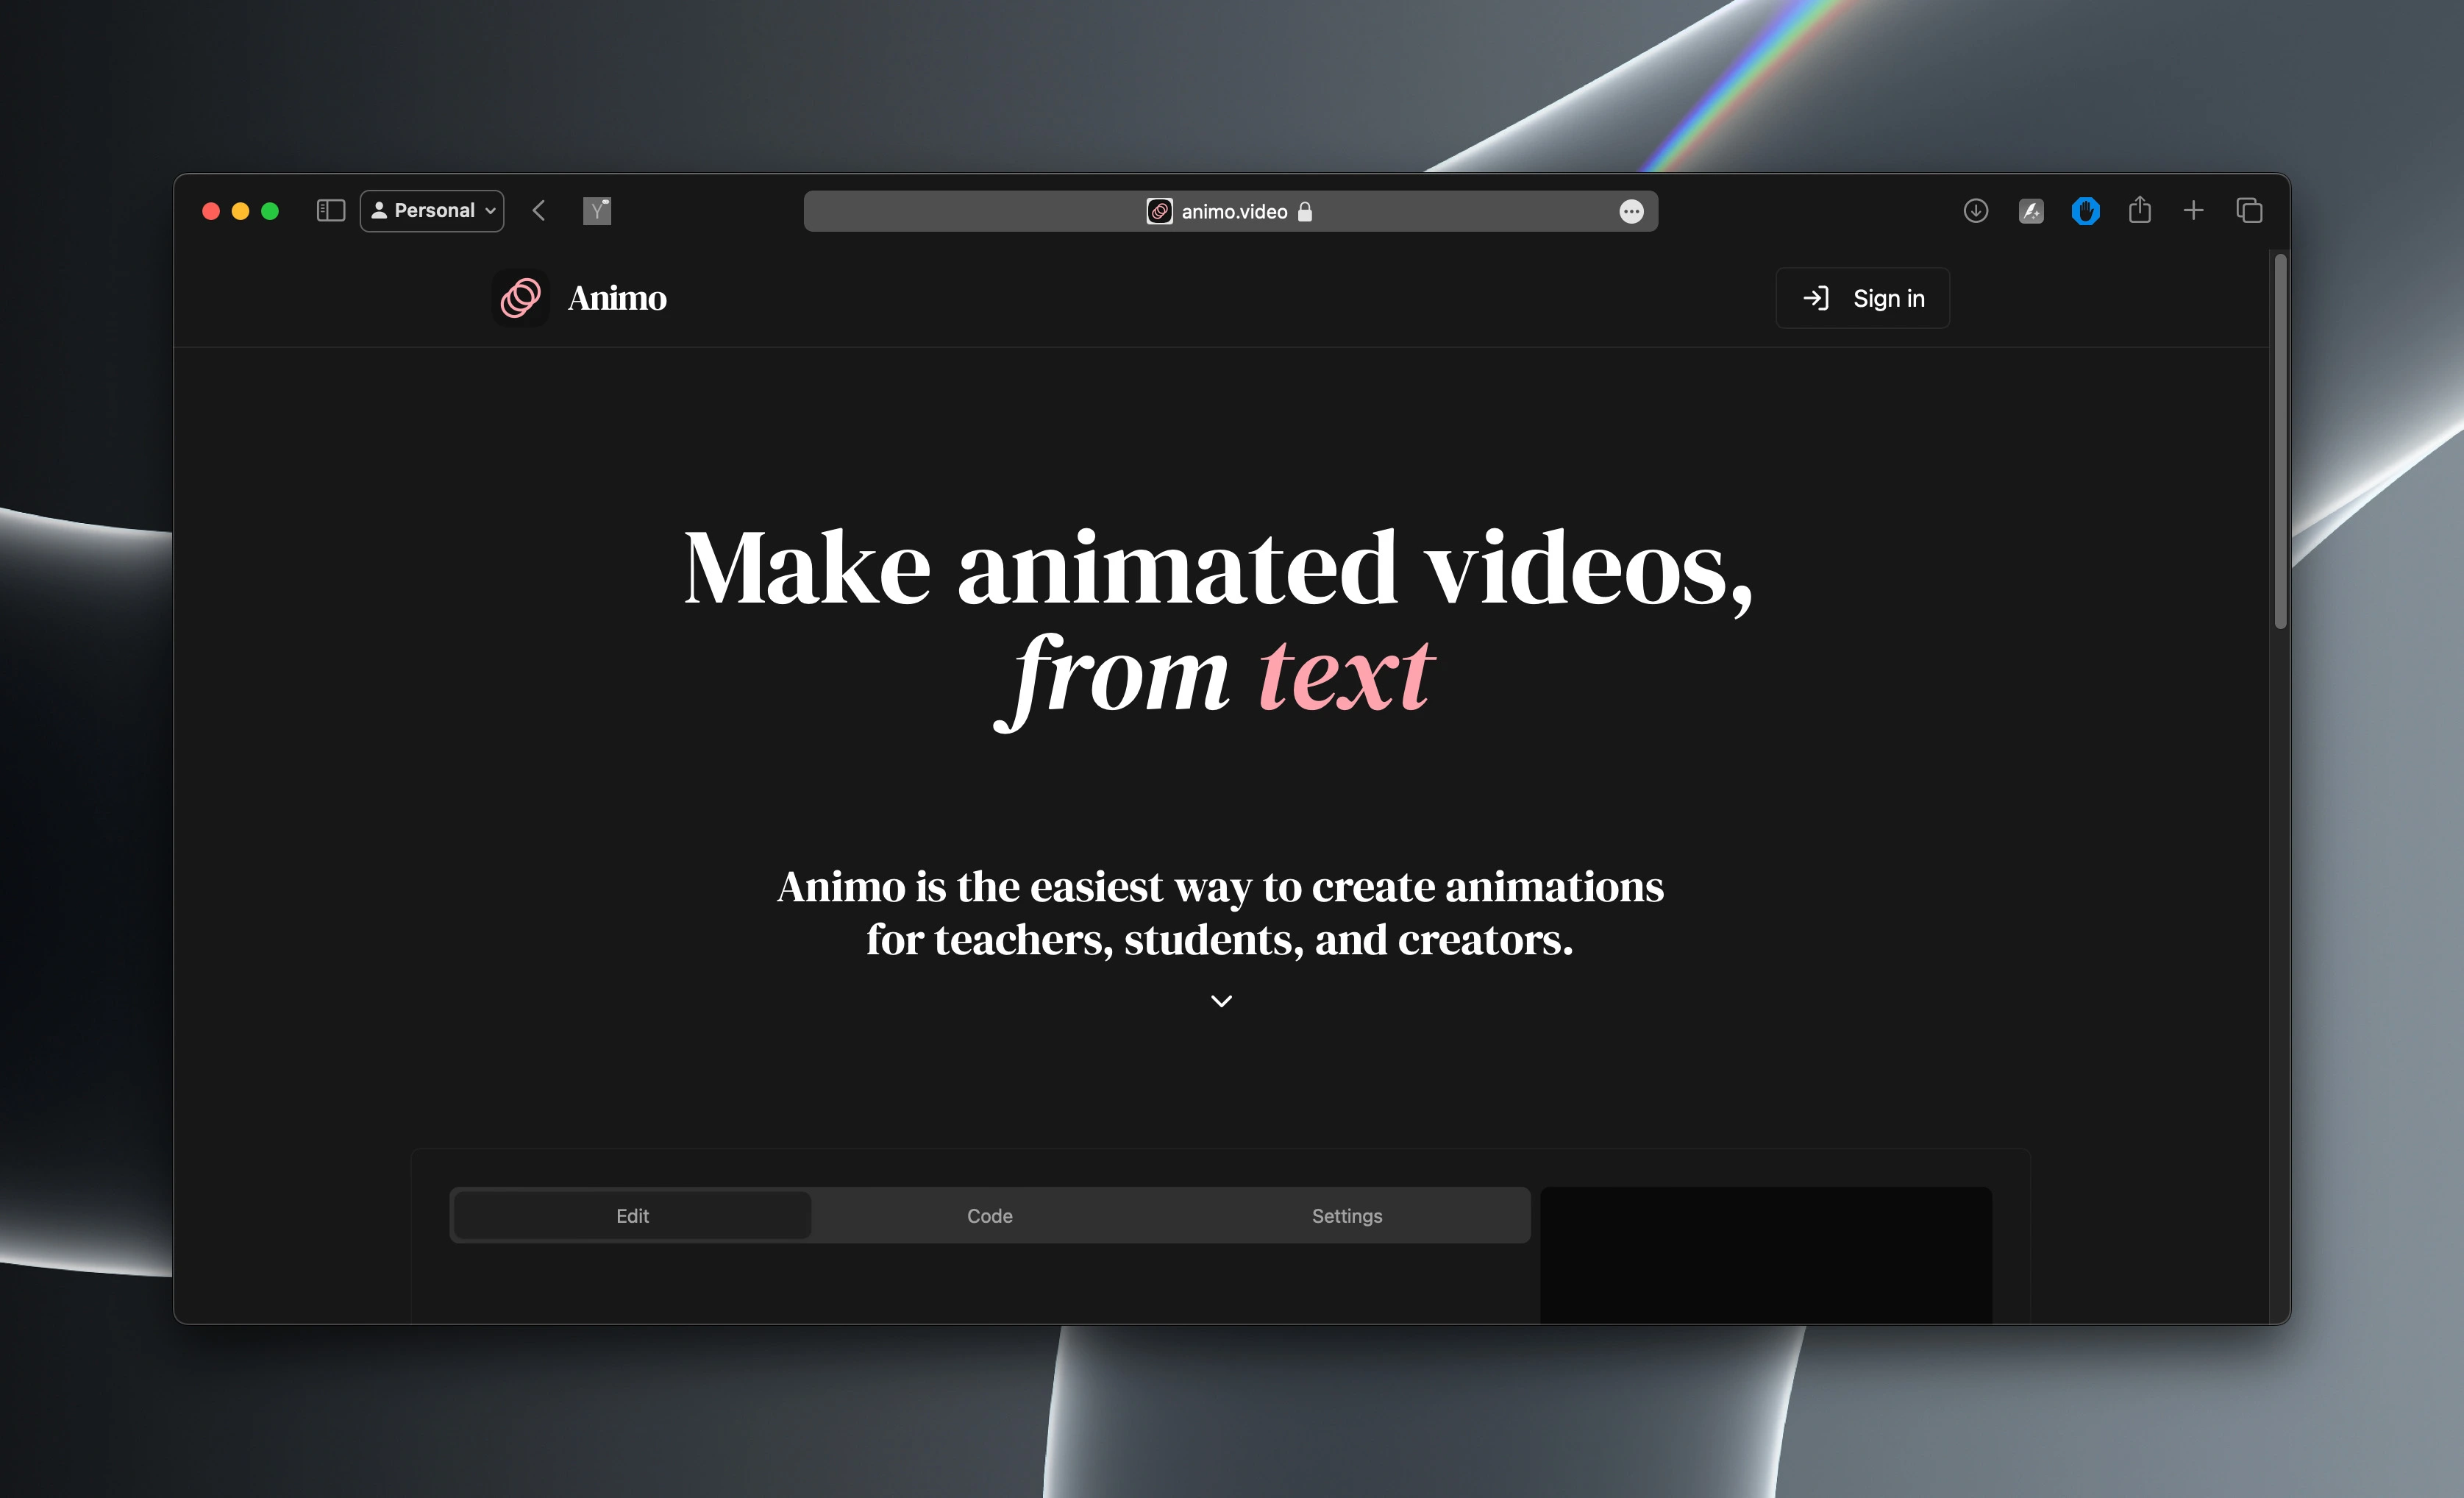
Task: Open the Share icon in toolbar
Action: [x=2139, y=210]
